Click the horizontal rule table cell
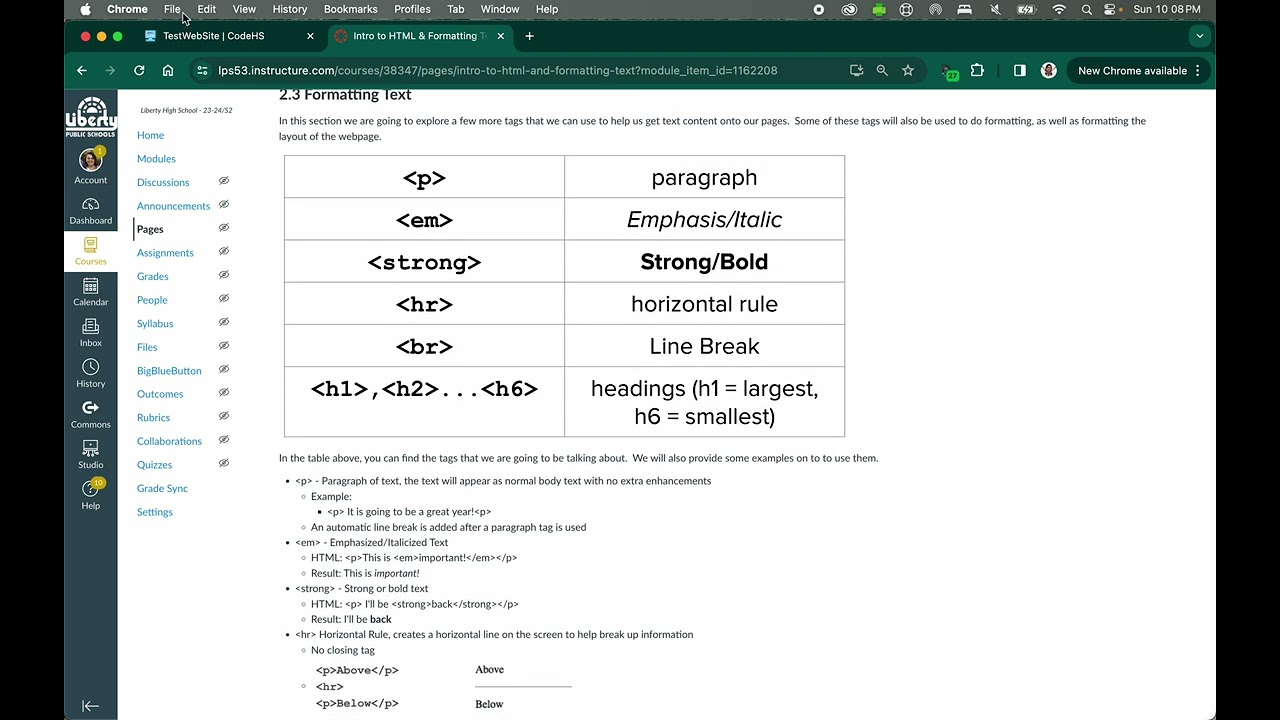 click(704, 304)
